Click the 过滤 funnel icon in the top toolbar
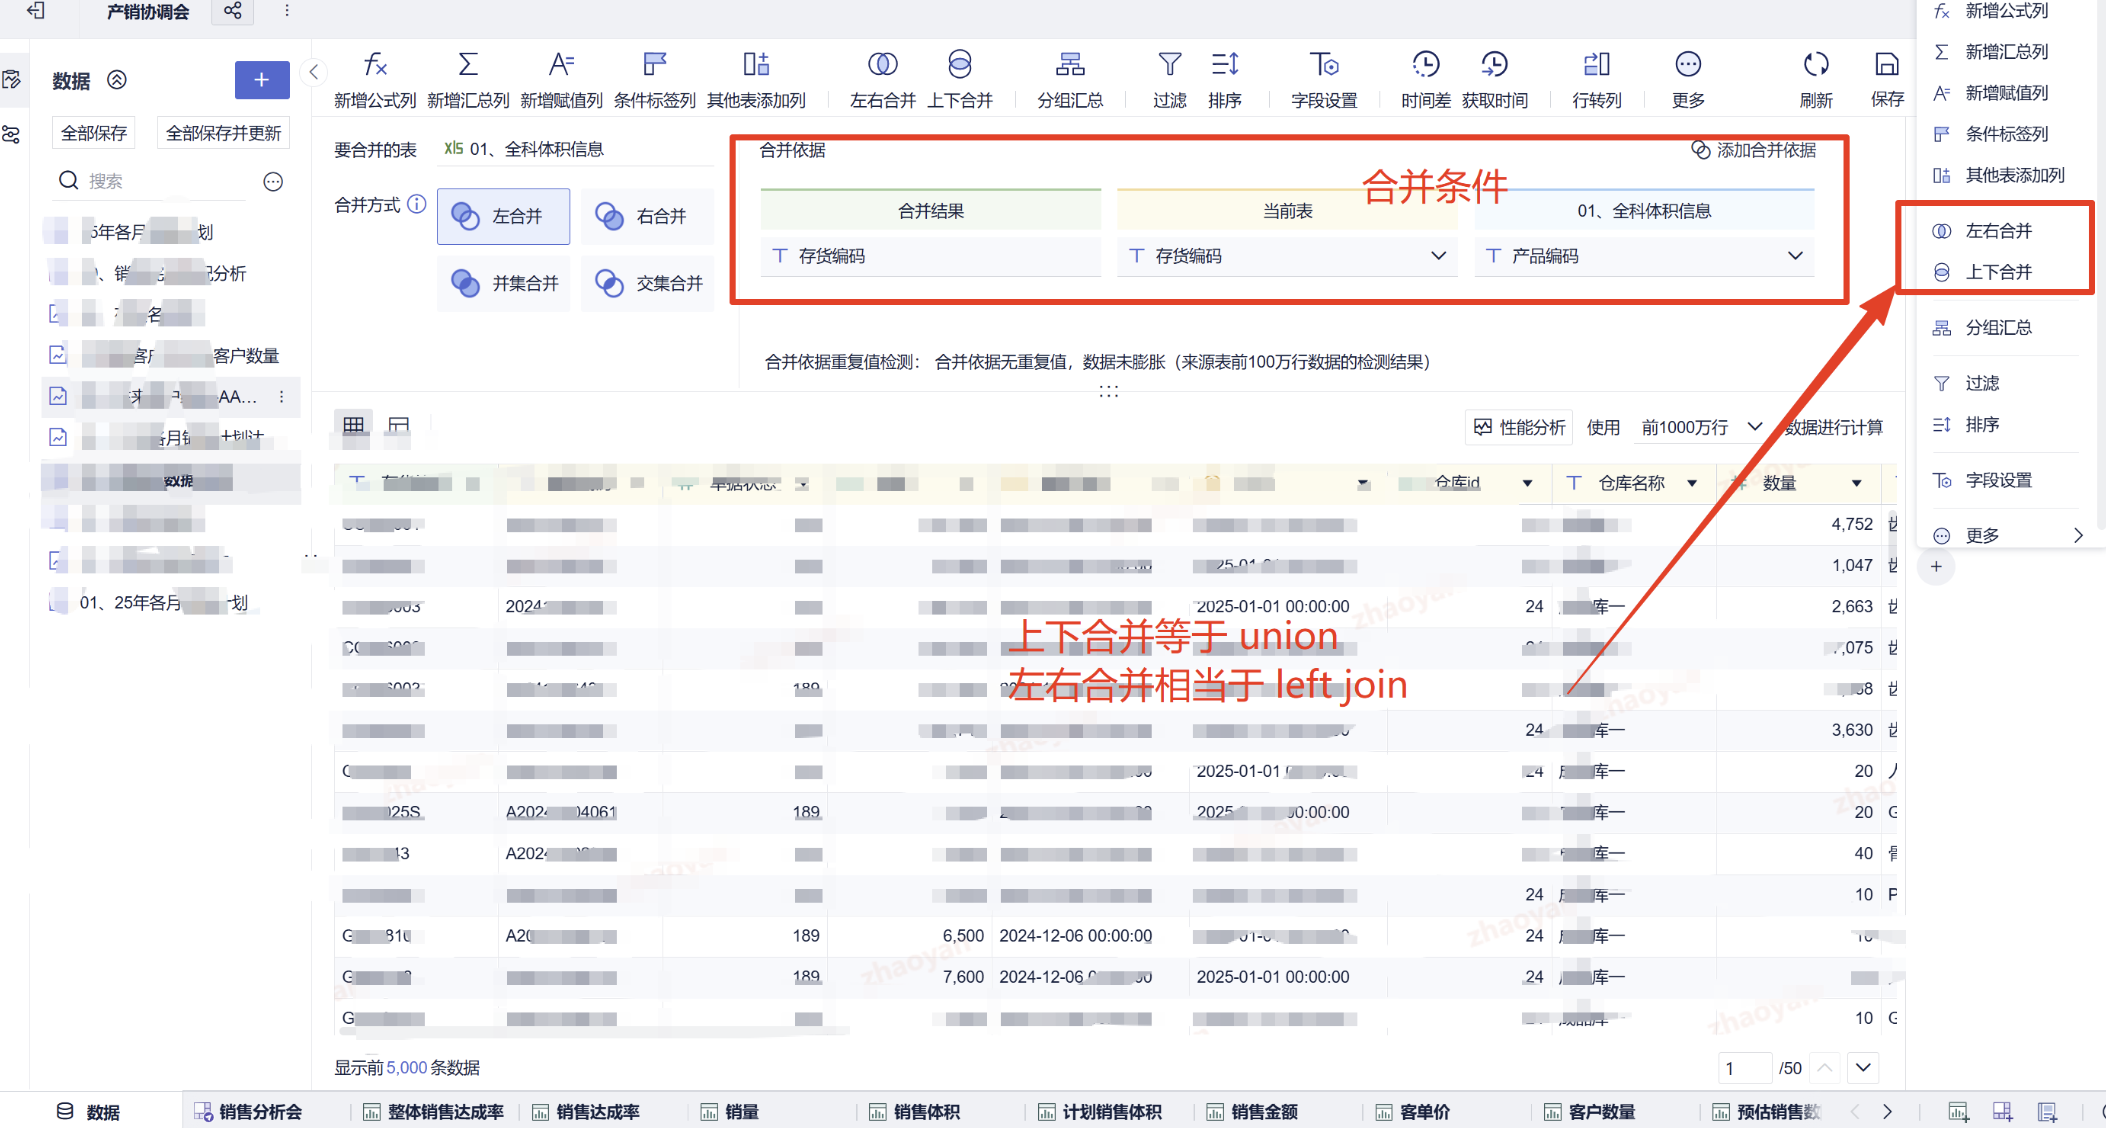 1169,66
